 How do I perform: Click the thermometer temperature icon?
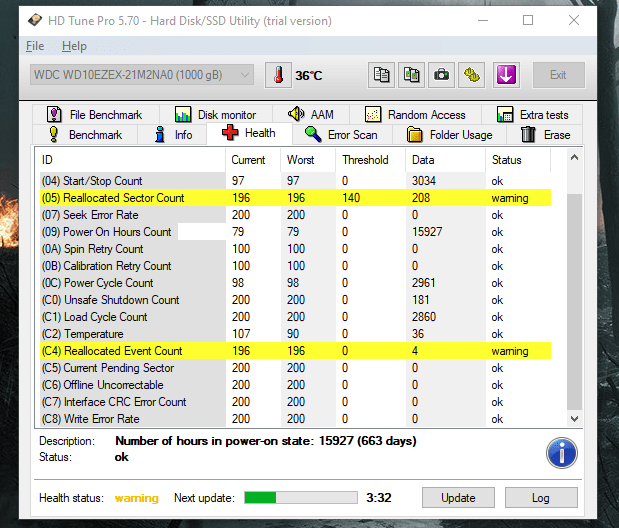coord(278,75)
